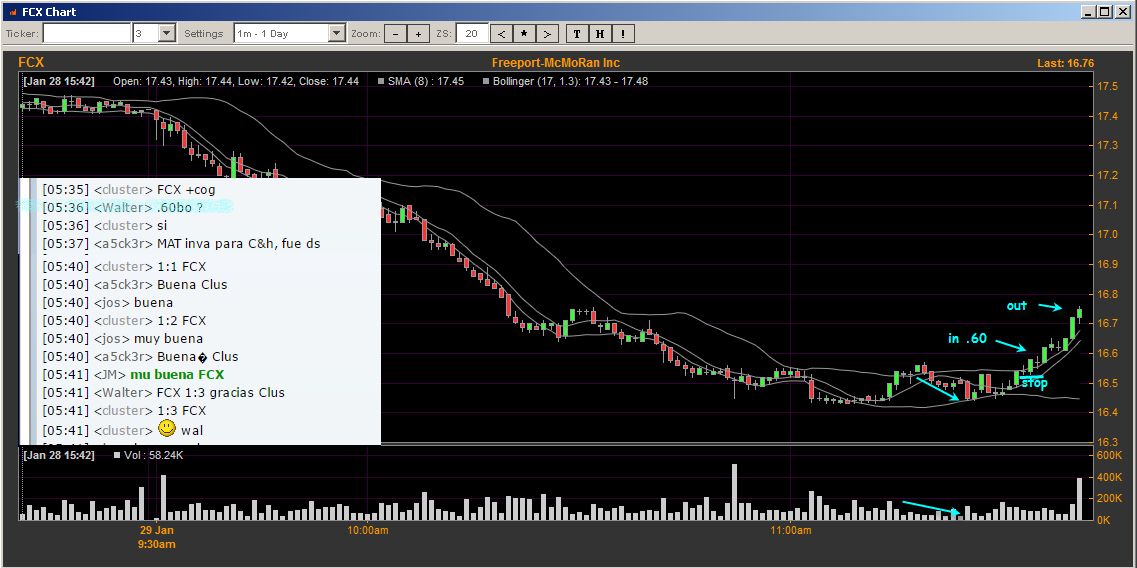Click the Last: 16.76 price label
This screenshot has height=568, width=1137.
1065,64
